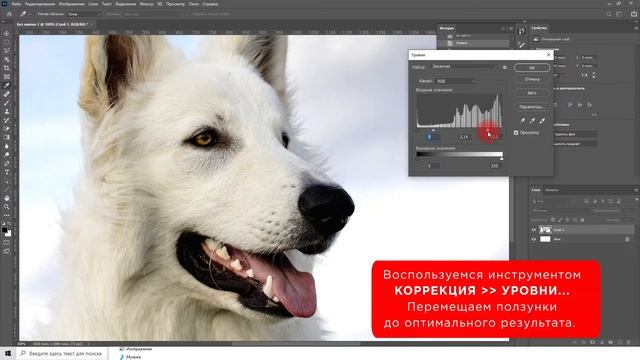Click the Авто button

click(x=532, y=93)
